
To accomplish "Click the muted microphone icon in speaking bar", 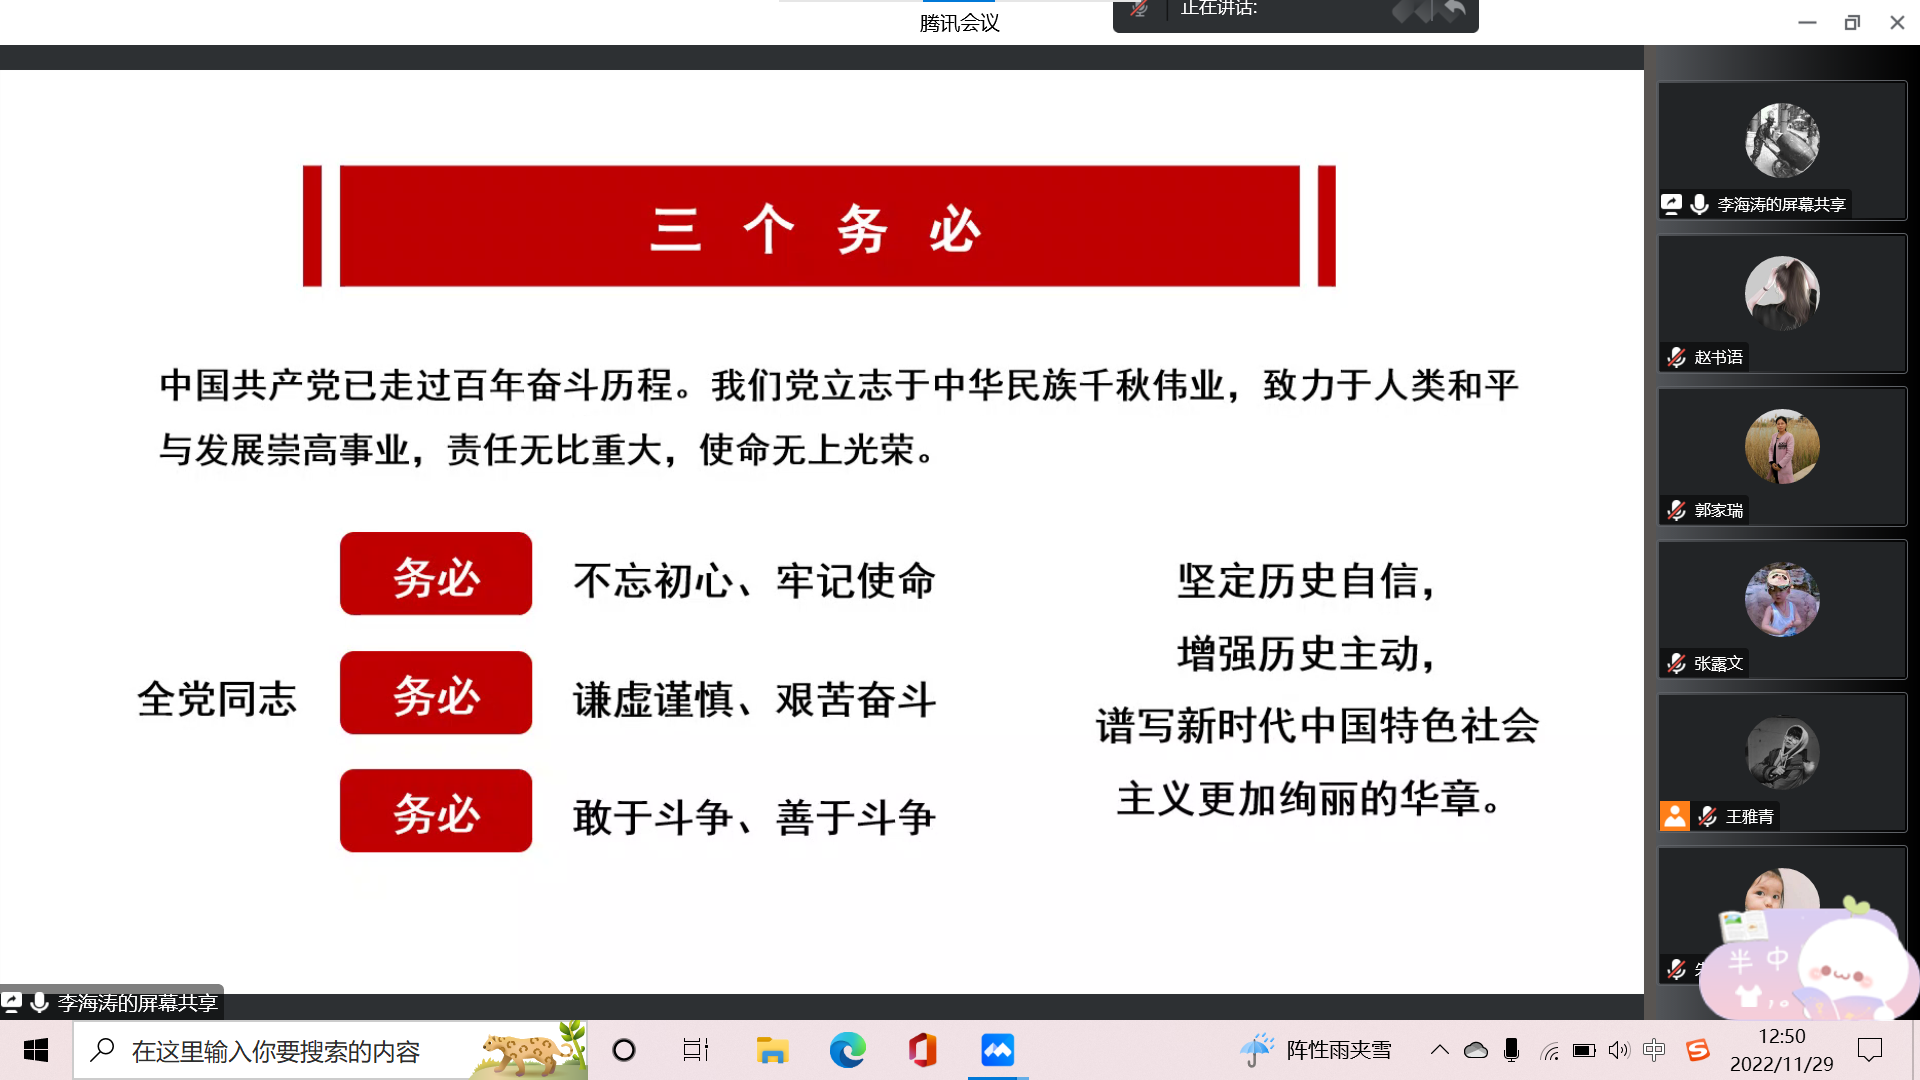I will coord(1139,10).
